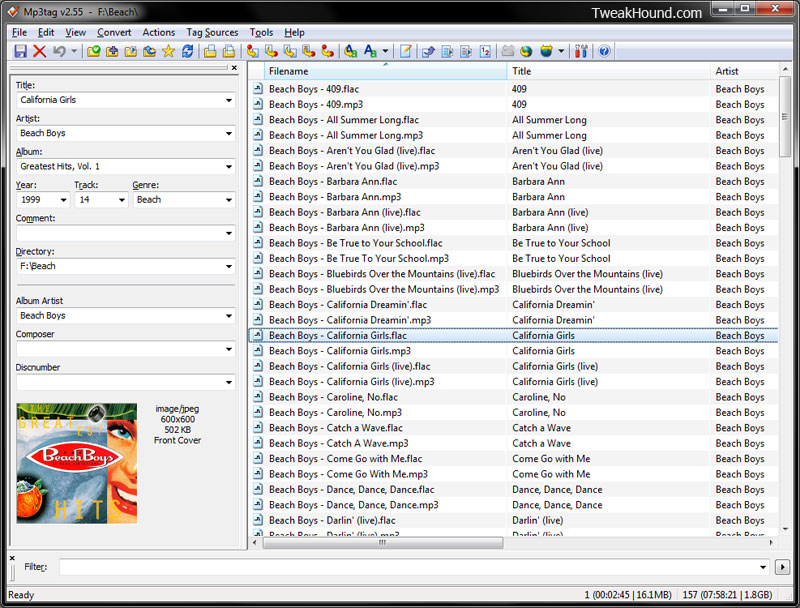Open the Help menu
The height and width of the screenshot is (608, 800).
294,32
